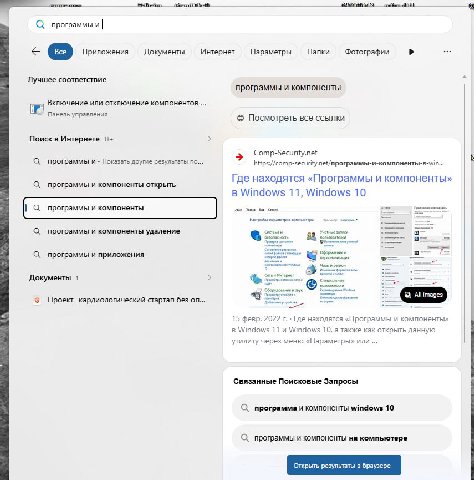The height and width of the screenshot is (480, 474).
Task: Select the 'Фотографии' filter tab
Action: click(x=367, y=52)
